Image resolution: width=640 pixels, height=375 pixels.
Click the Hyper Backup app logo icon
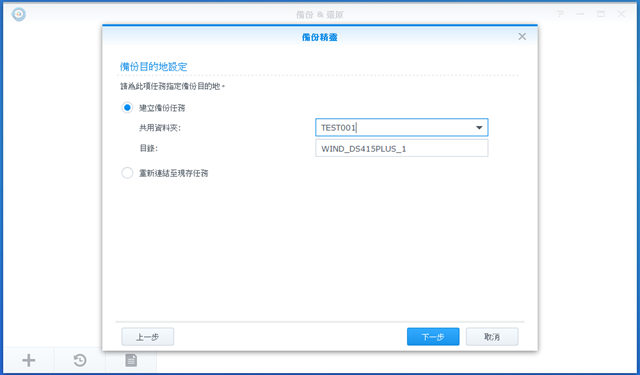19,14
